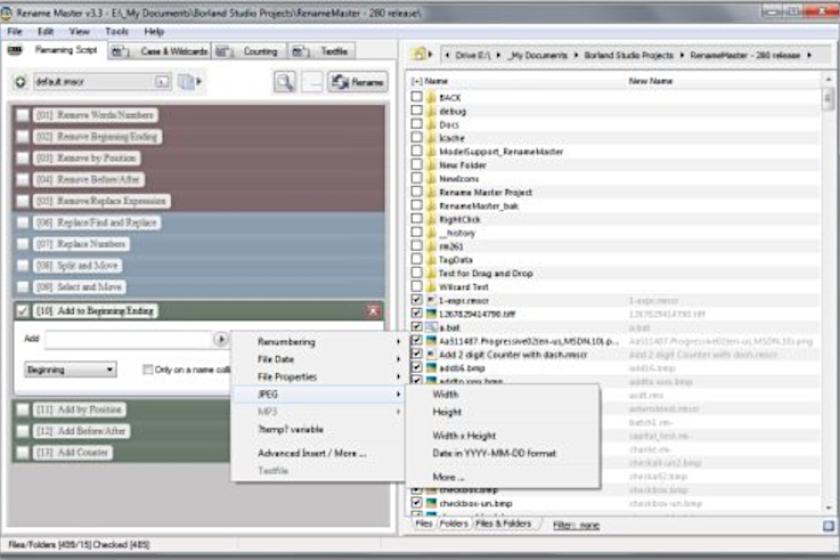The height and width of the screenshot is (560, 840).
Task: Click the Filter: none link
Action: (x=576, y=525)
